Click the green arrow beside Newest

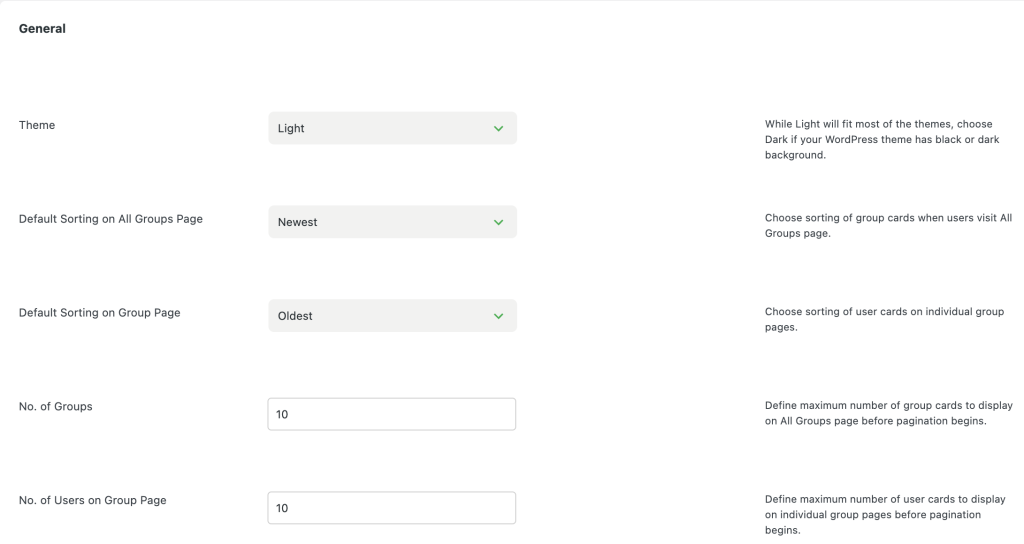(498, 222)
